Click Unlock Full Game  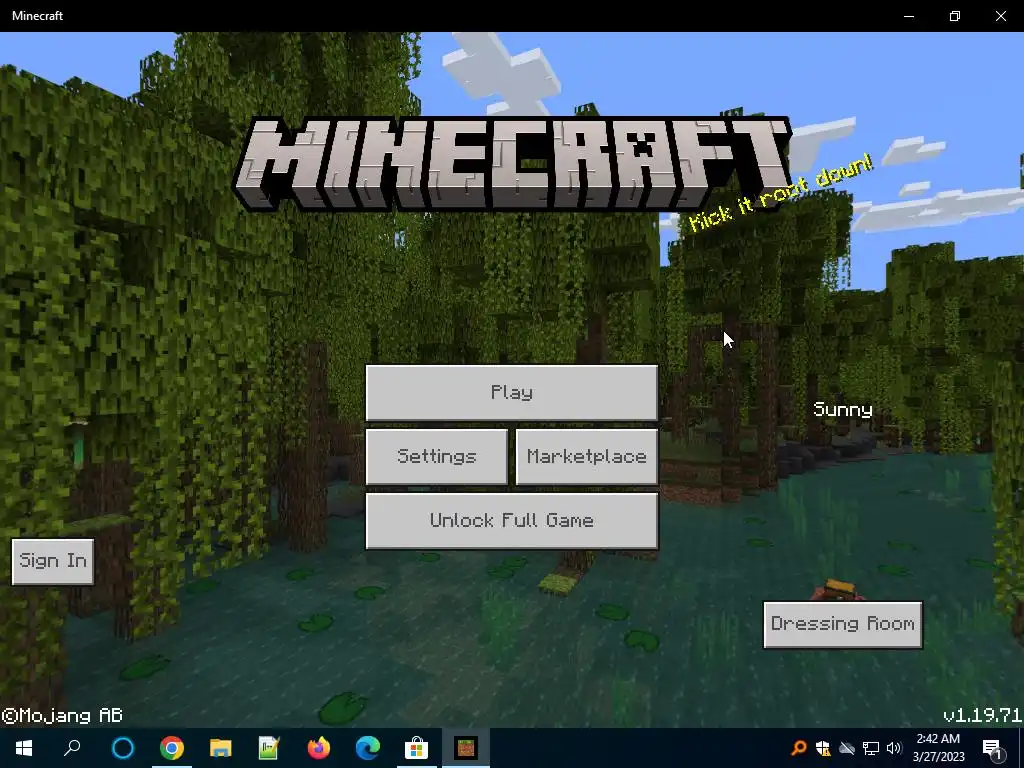pyautogui.click(x=511, y=520)
